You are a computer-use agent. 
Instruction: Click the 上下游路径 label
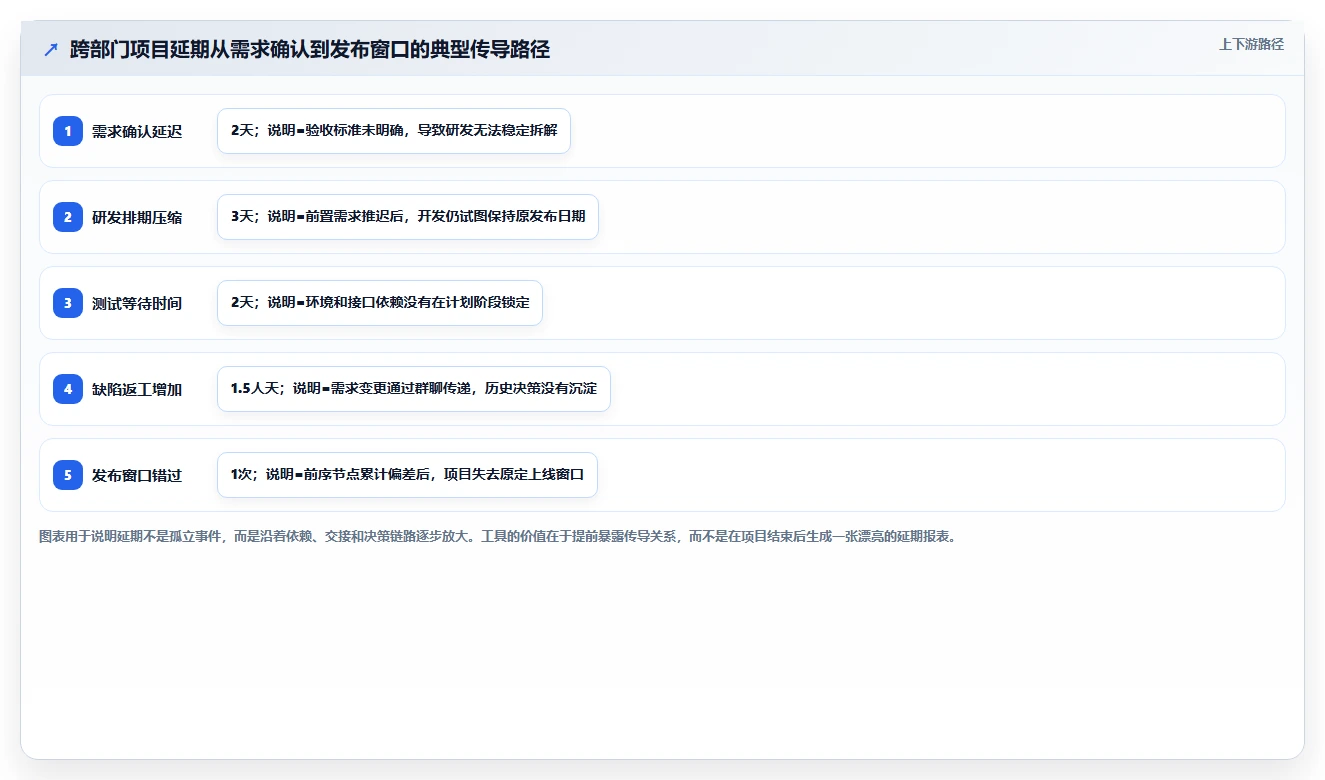coord(1251,45)
